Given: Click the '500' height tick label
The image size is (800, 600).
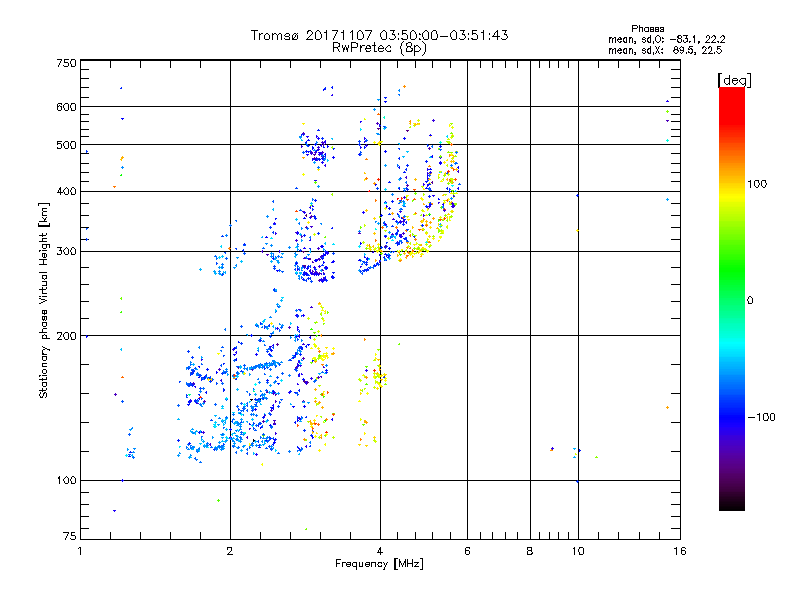Looking at the screenshot, I should [66, 145].
